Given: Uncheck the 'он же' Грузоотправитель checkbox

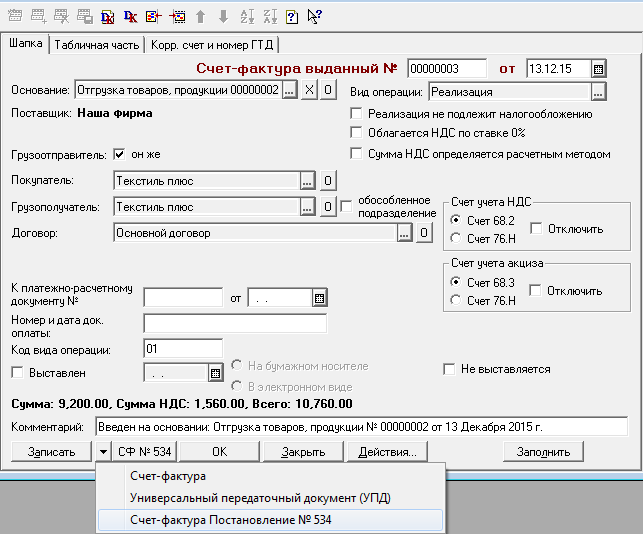Looking at the screenshot, I should pos(120,155).
